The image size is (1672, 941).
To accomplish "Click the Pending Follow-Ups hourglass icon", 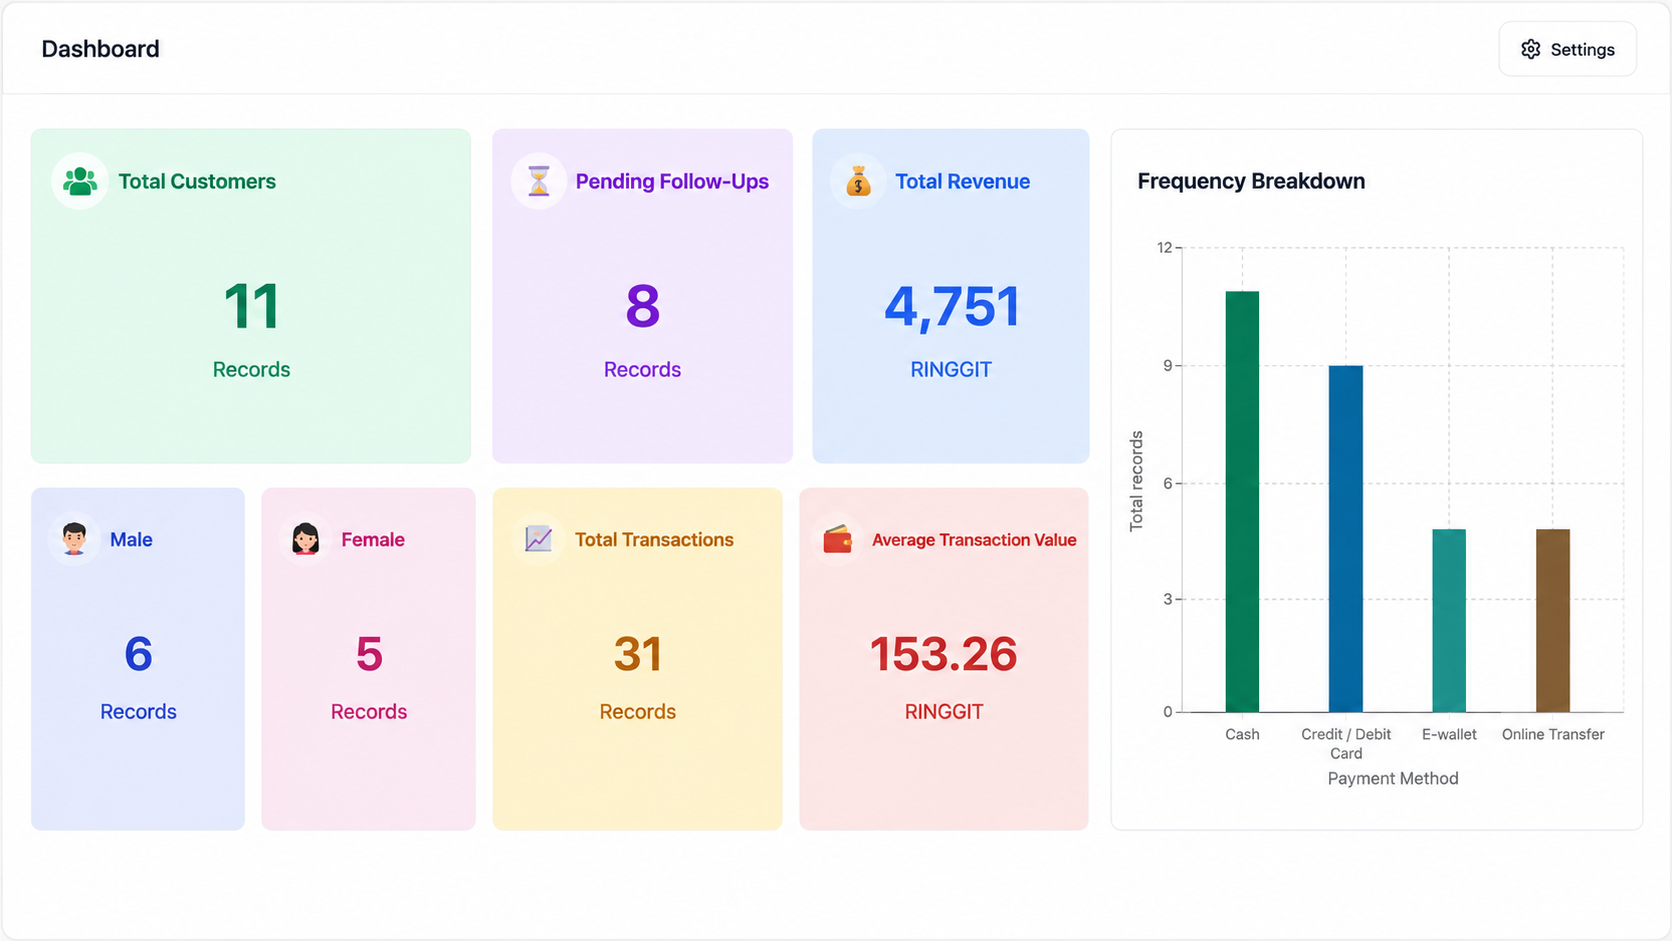I will [x=539, y=181].
